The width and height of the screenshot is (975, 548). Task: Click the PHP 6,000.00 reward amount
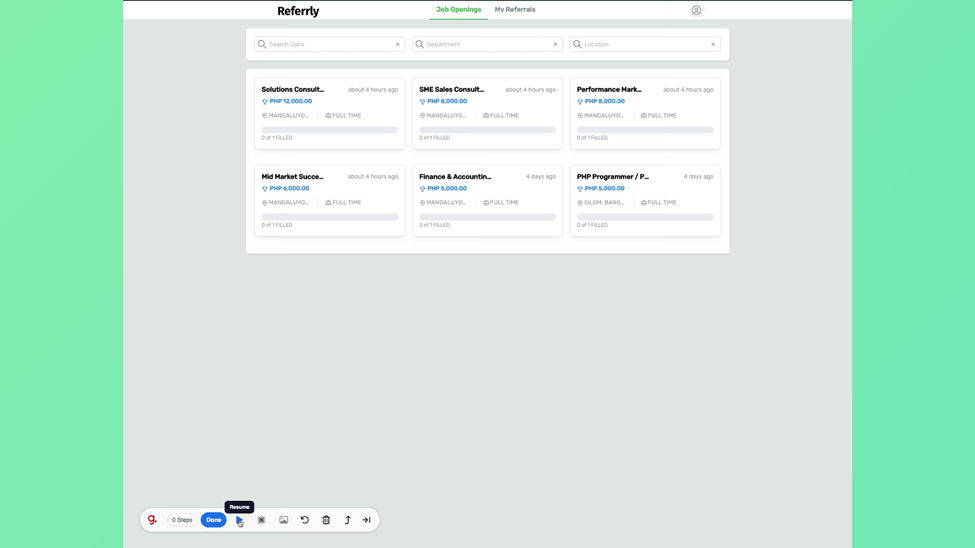pos(289,188)
